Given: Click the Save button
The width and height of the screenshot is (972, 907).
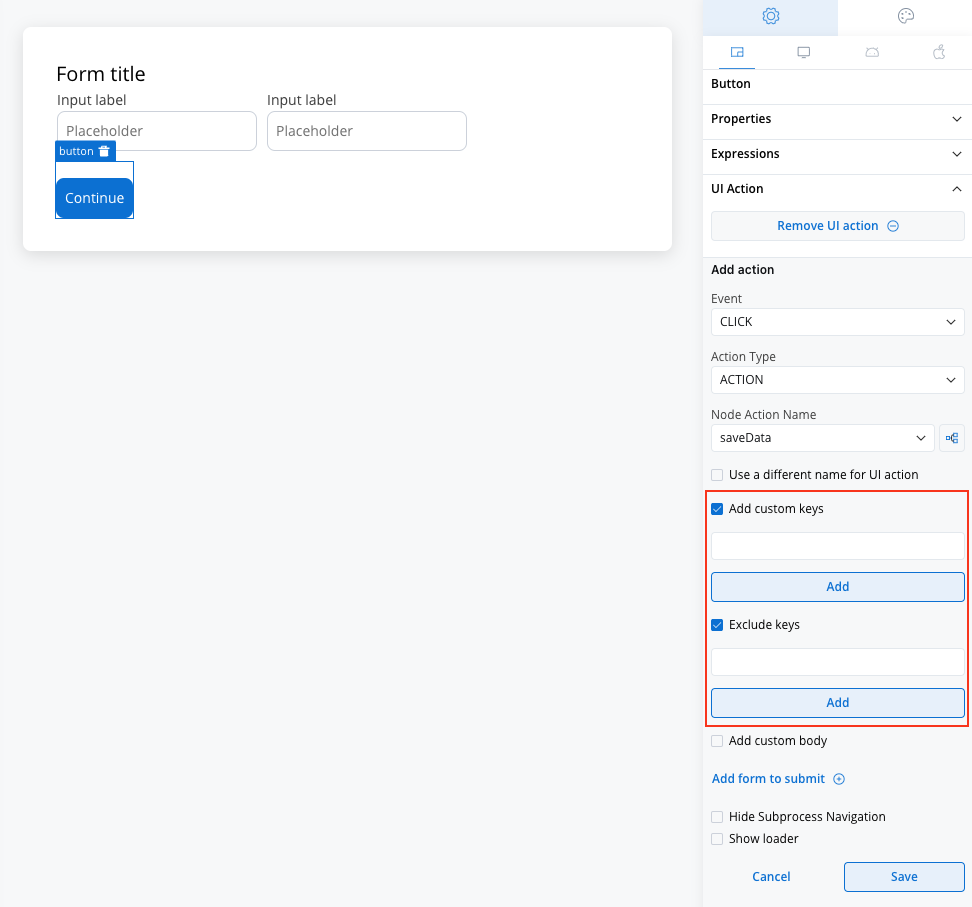Looking at the screenshot, I should coord(904,877).
